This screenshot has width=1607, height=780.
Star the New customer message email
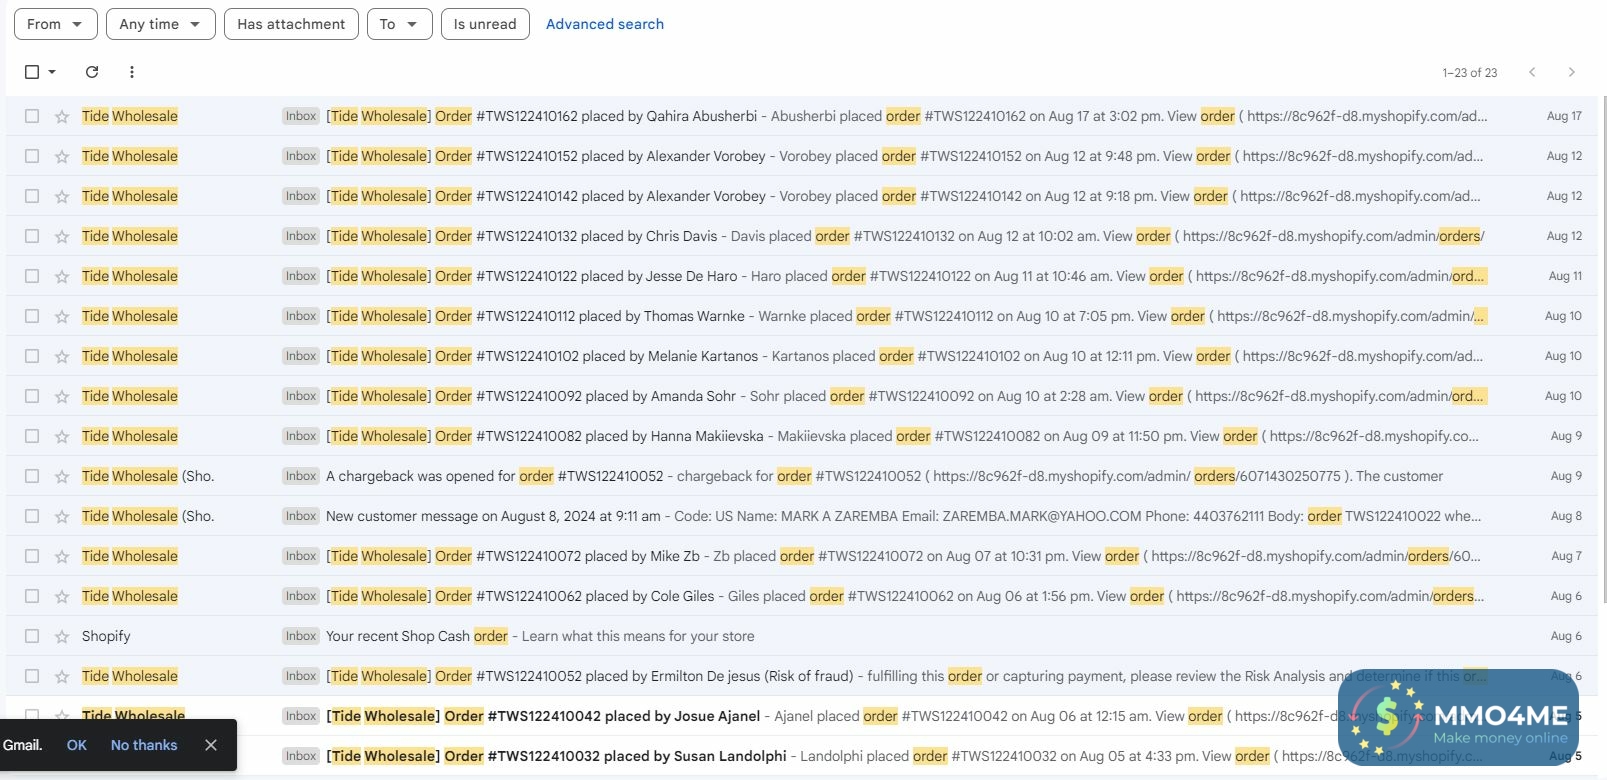point(62,516)
